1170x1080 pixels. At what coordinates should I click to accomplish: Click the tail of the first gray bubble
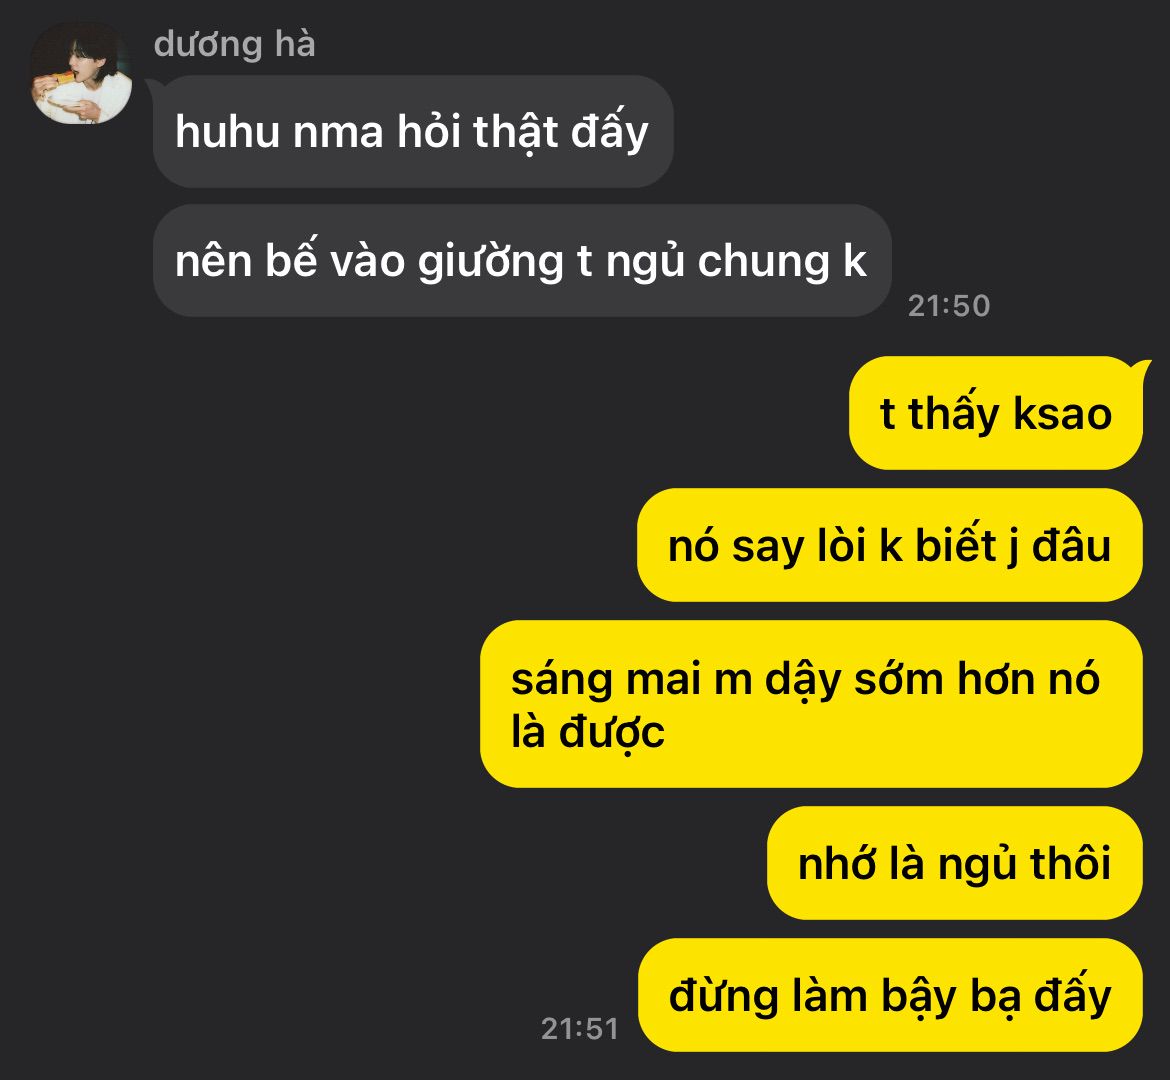150,86
